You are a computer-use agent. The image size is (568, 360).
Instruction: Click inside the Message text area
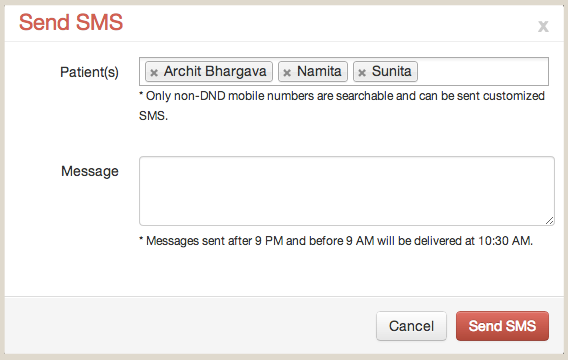(x=347, y=191)
